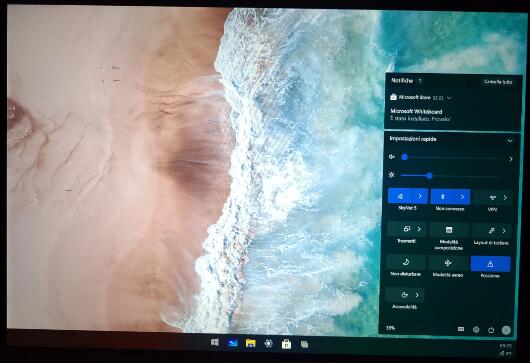Image resolution: width=530 pixels, height=363 pixels.
Task: Enable the Modalità aereo airplane tile
Action: [448, 263]
